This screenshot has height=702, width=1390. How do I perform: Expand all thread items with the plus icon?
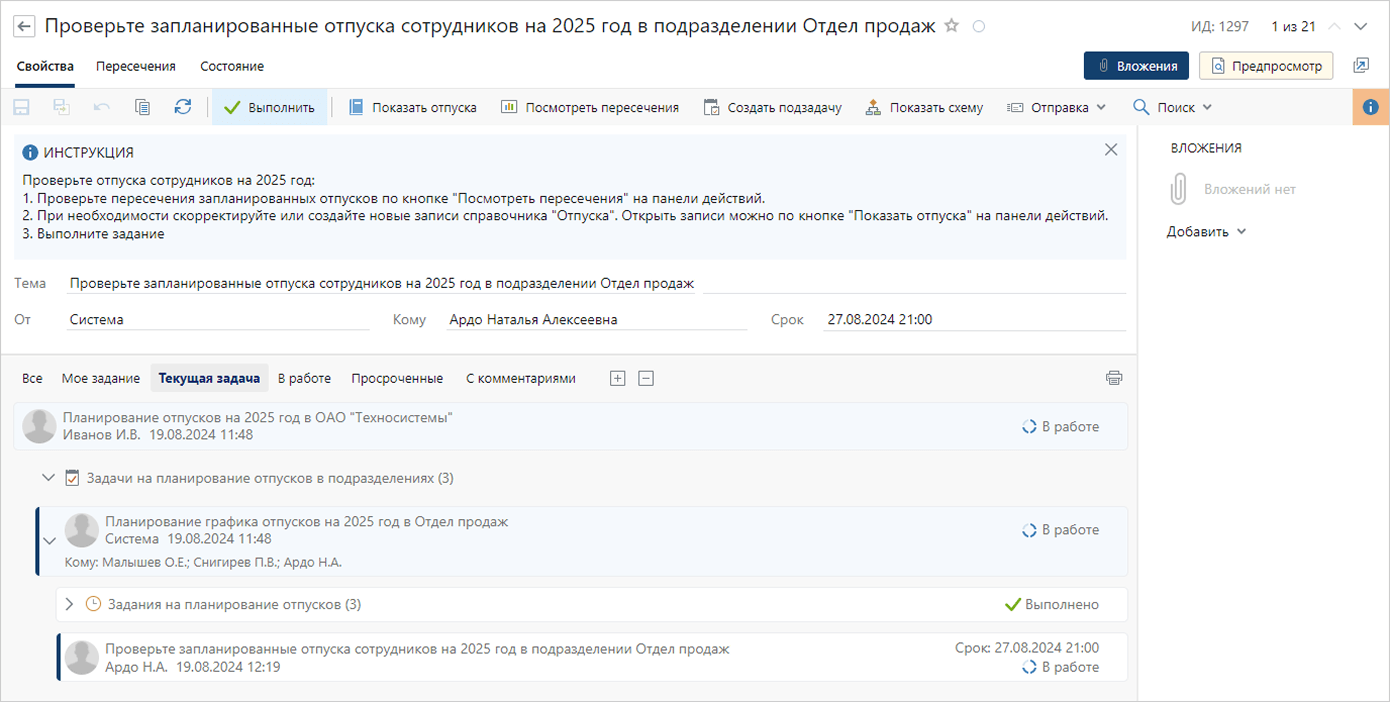(617, 378)
